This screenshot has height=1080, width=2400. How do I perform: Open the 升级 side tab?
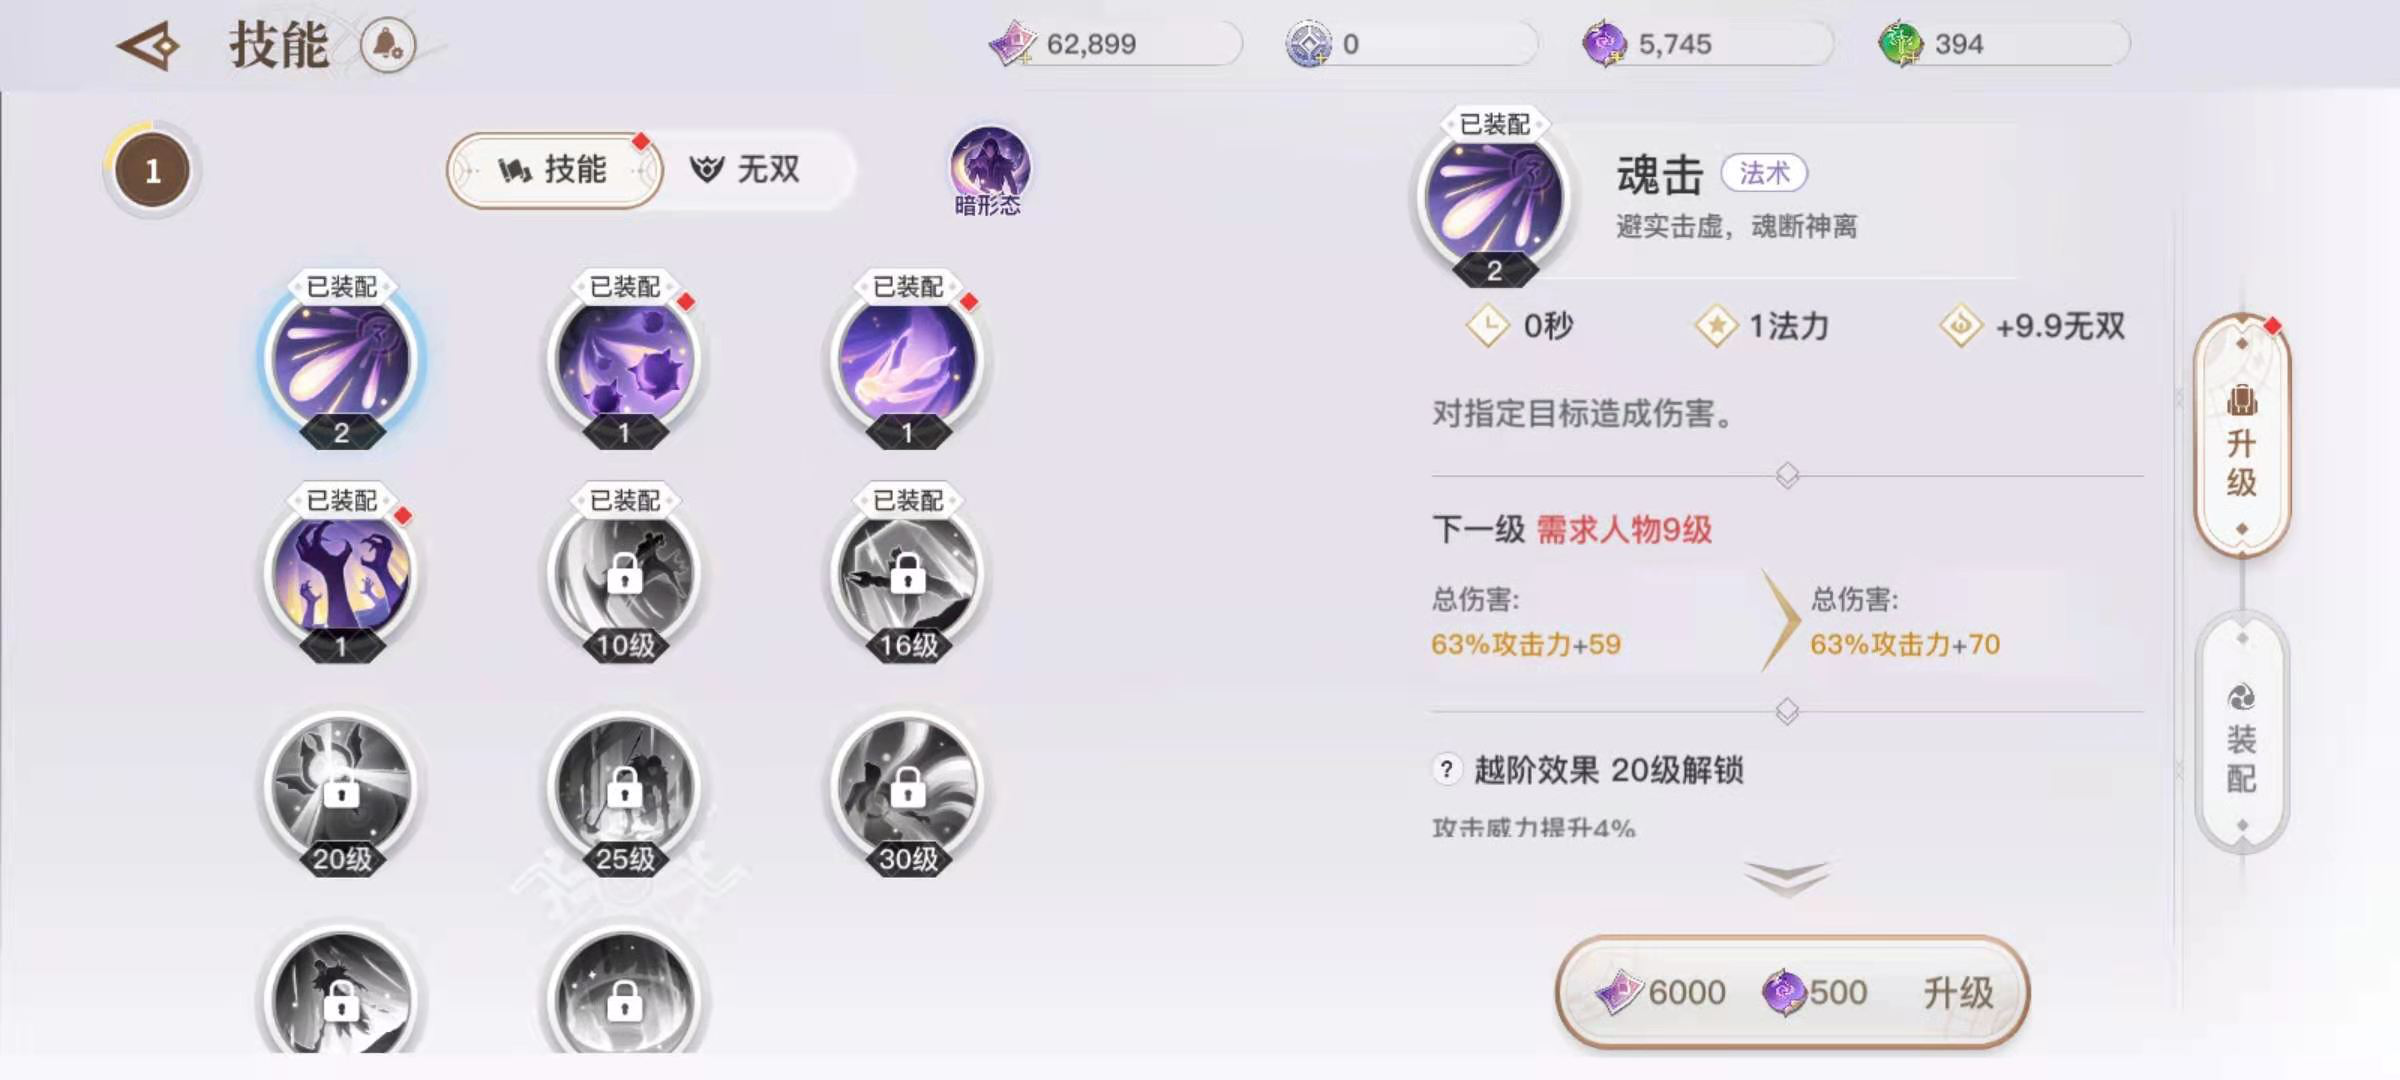2242,435
